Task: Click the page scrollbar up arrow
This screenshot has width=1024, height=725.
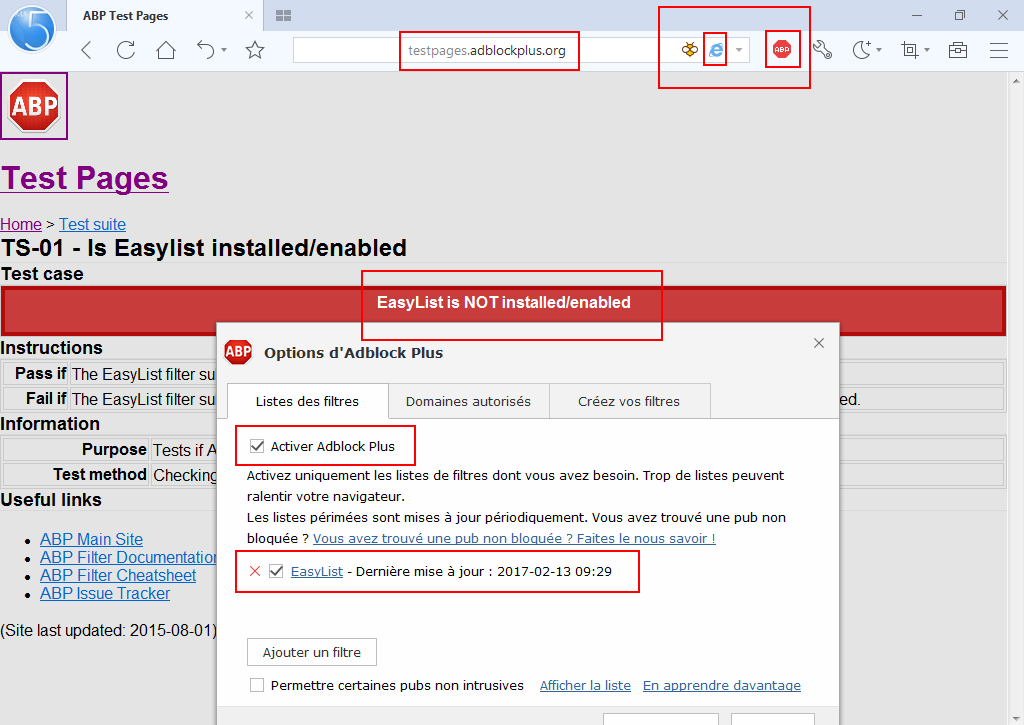Action: click(x=1016, y=81)
